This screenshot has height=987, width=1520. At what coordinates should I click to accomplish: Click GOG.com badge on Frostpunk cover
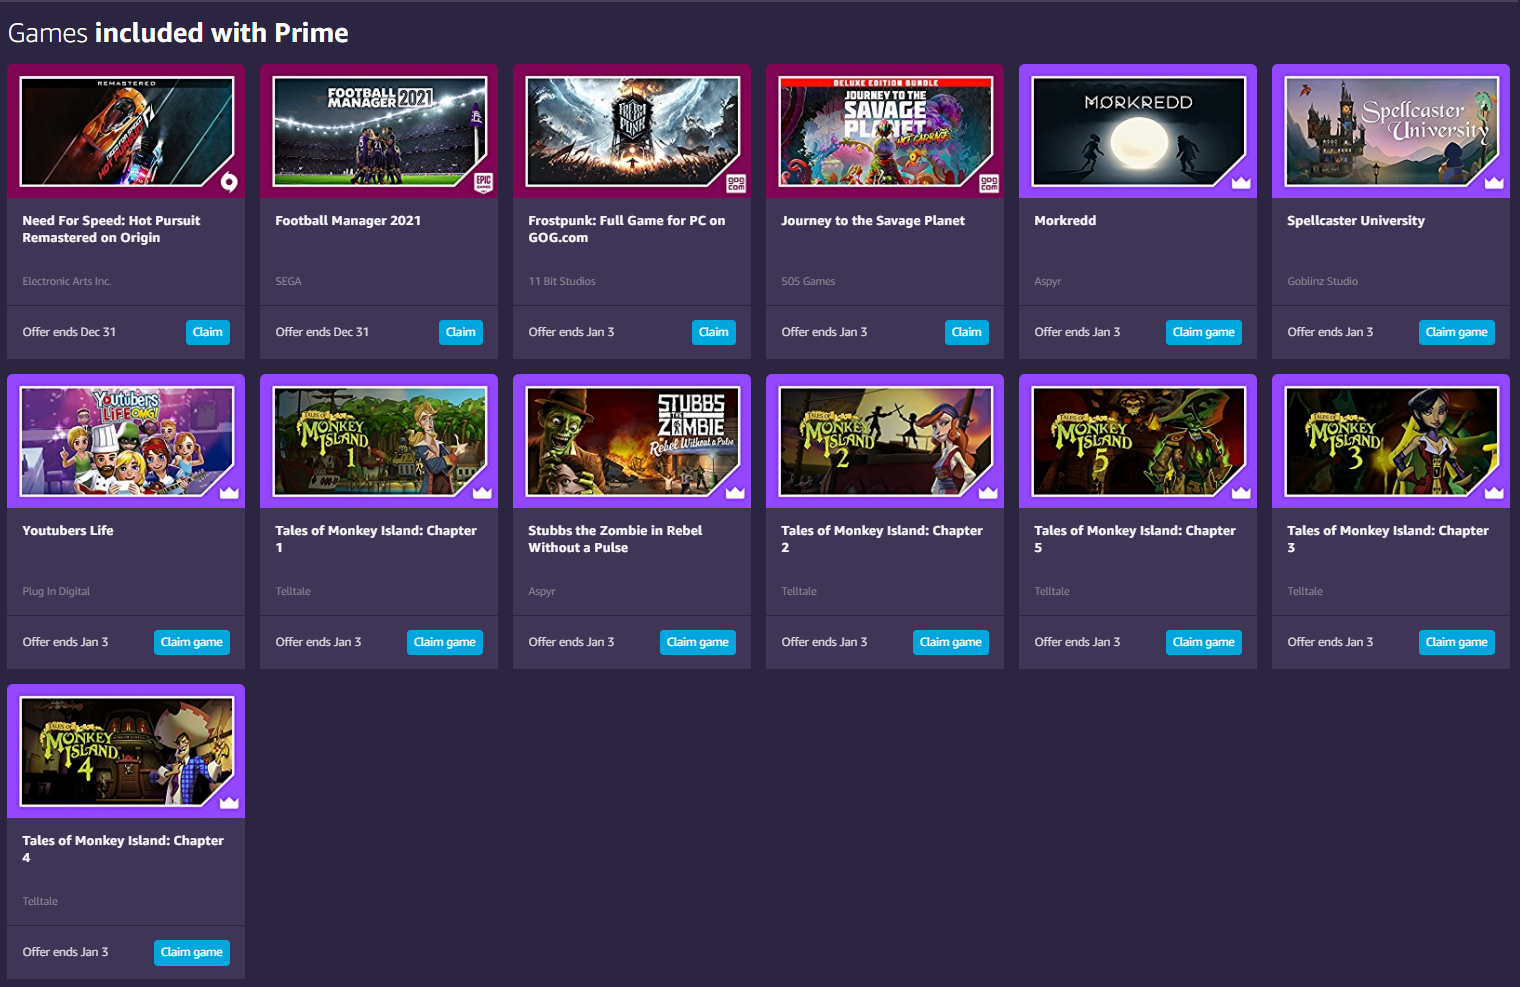point(736,182)
